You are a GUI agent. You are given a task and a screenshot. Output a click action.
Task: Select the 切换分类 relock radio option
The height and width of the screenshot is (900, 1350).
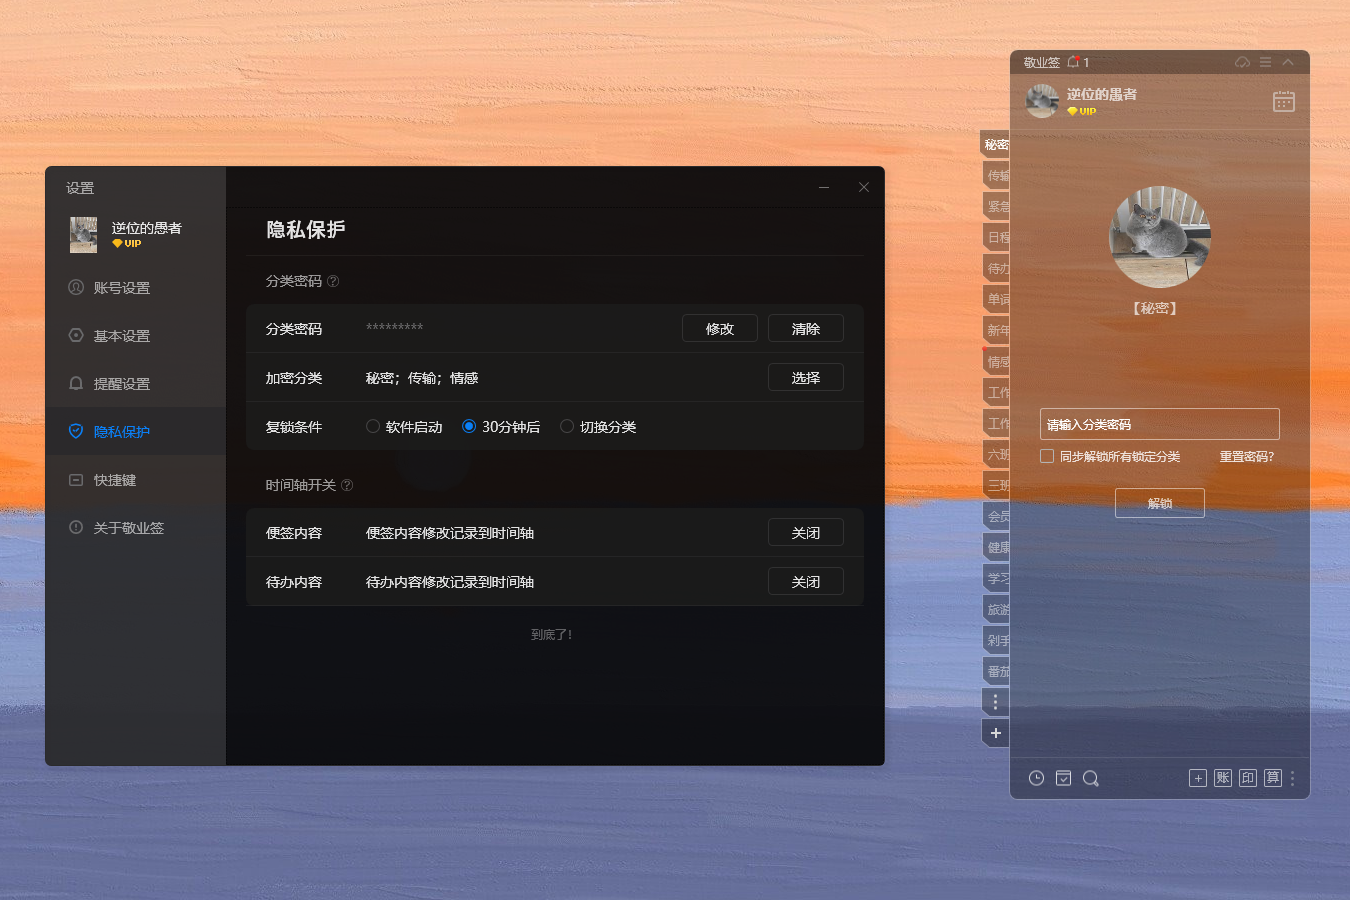pos(567,427)
